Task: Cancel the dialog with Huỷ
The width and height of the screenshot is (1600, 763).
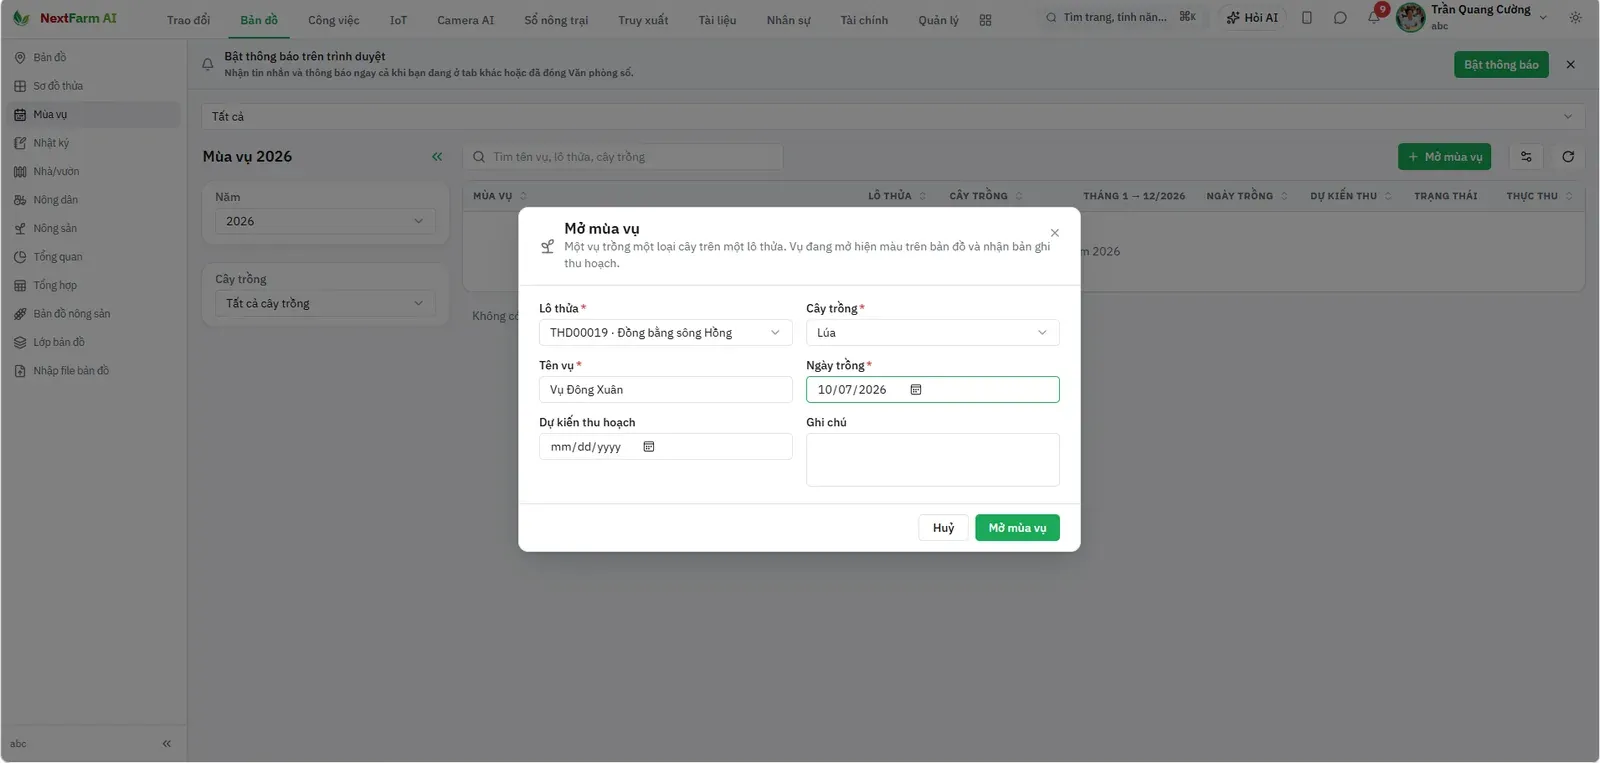Action: tap(943, 528)
